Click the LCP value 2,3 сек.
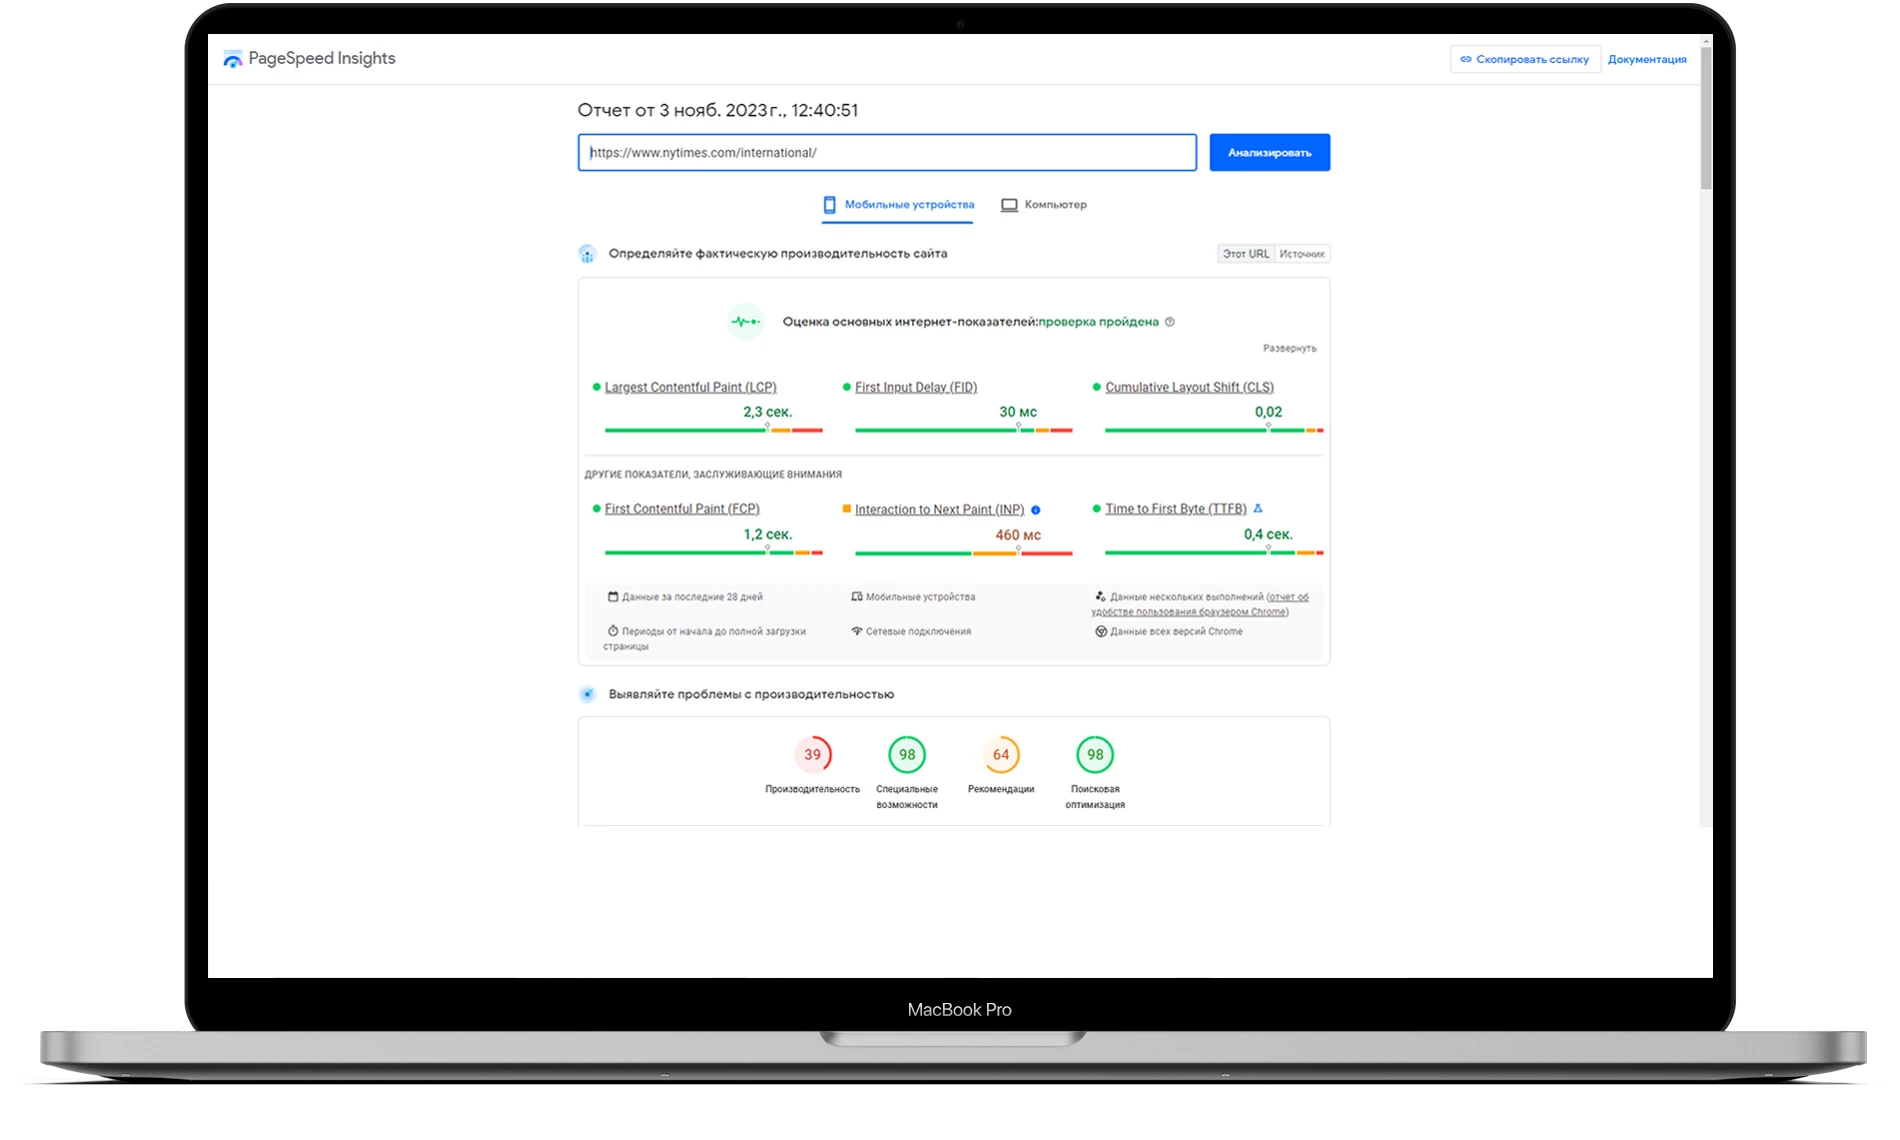 click(767, 412)
